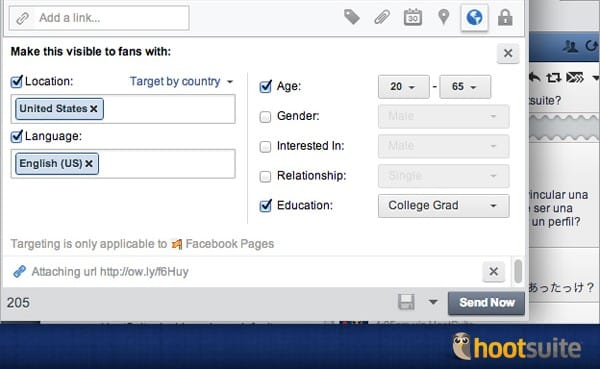The width and height of the screenshot is (600, 369).
Task: Click the tag icon in the compose toolbar
Action: click(352, 17)
